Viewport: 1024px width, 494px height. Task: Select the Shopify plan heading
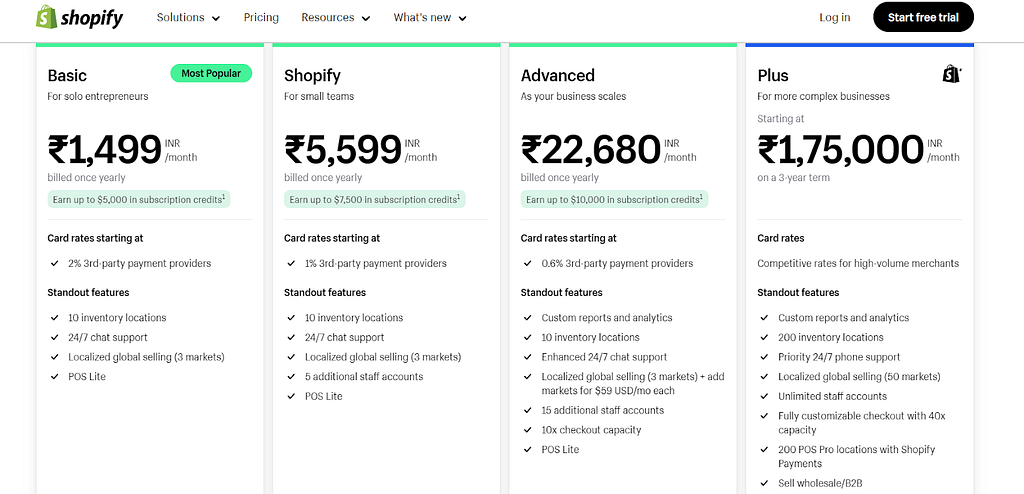pyautogui.click(x=312, y=76)
